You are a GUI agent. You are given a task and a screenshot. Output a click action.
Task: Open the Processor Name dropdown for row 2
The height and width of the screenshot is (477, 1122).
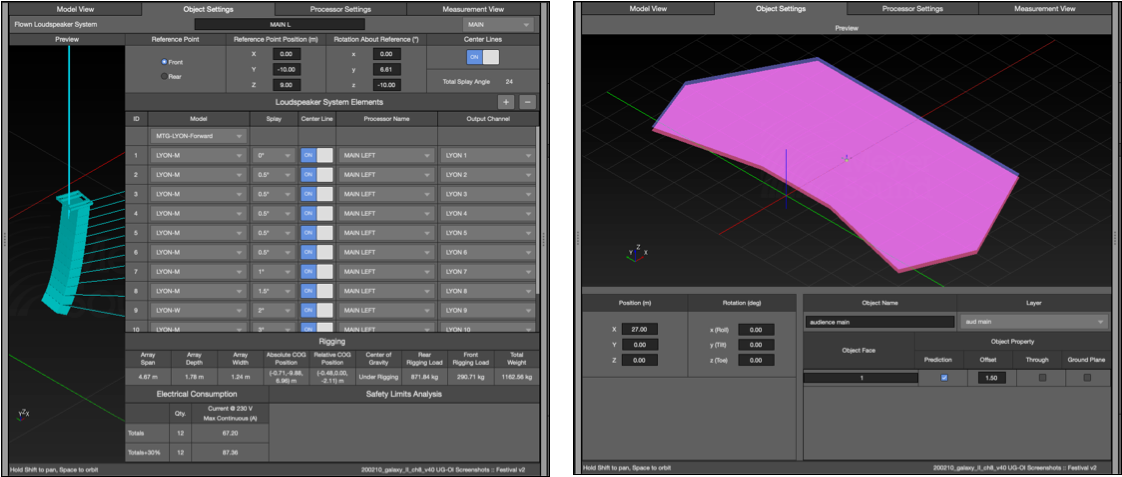click(x=386, y=174)
